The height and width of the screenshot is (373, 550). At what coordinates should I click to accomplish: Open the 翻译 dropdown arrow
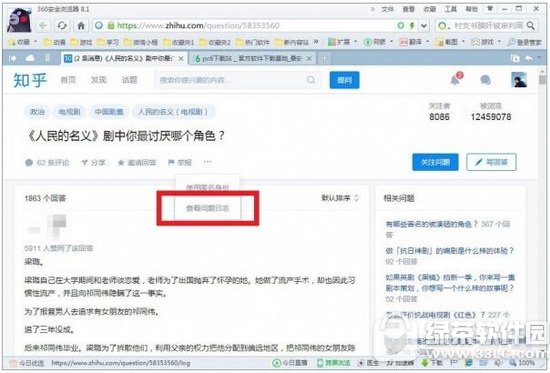pyautogui.click(x=427, y=42)
